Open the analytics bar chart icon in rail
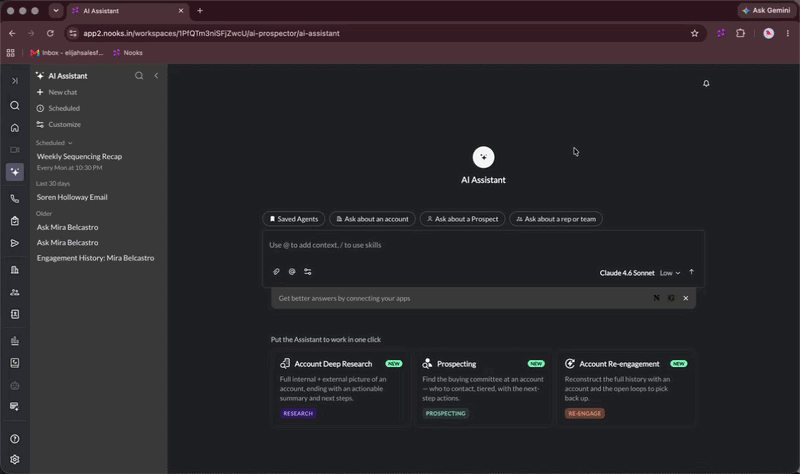The width and height of the screenshot is (800, 474). tap(15, 341)
